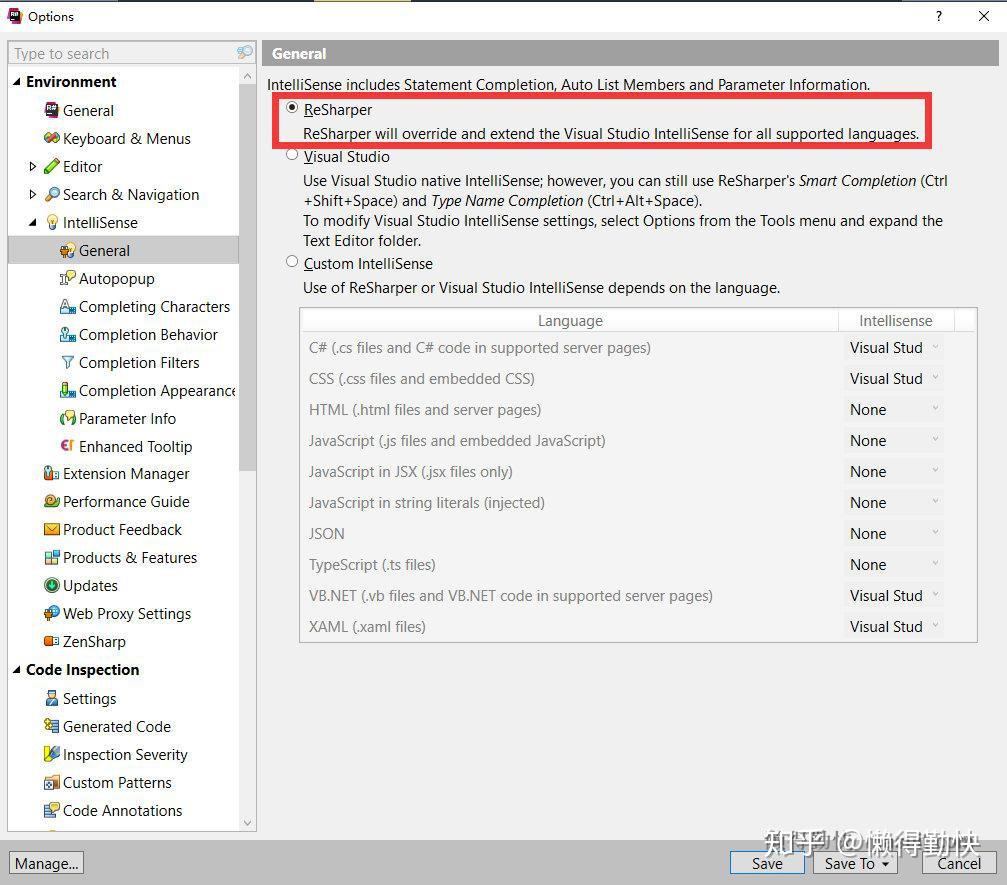Expand the Editor tree node
1007x885 pixels.
point(33,166)
